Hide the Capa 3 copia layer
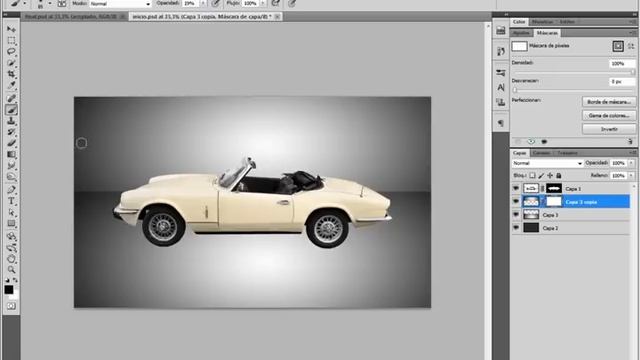This screenshot has width=640, height=360. [x=516, y=202]
